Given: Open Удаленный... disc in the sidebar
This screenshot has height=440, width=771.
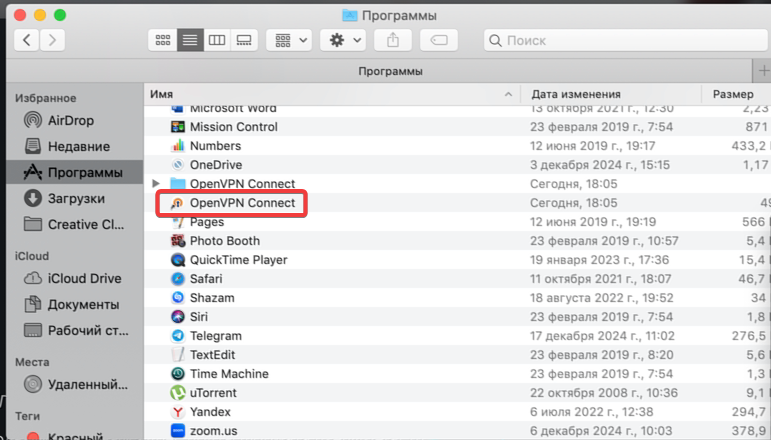Looking at the screenshot, I should coord(76,384).
